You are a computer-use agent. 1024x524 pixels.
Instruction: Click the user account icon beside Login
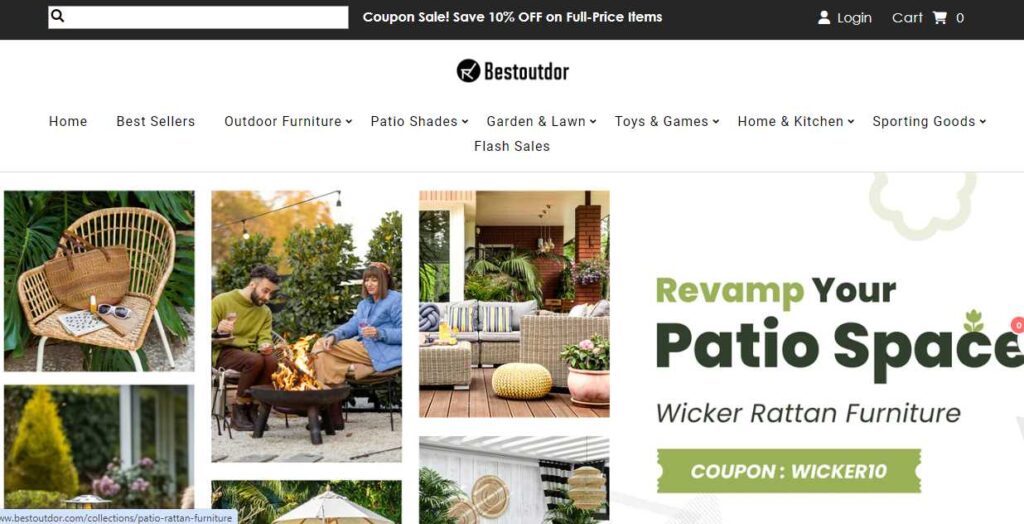click(x=824, y=18)
